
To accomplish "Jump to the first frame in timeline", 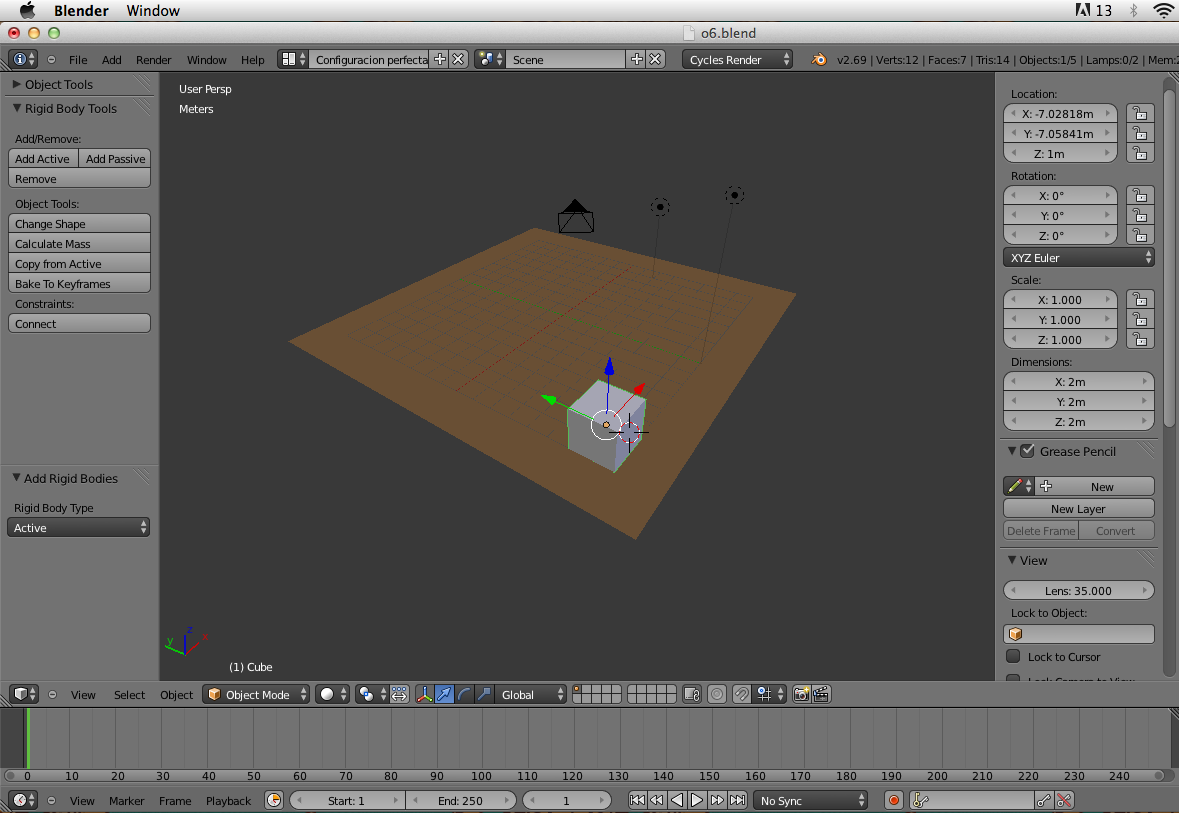I will (637, 800).
